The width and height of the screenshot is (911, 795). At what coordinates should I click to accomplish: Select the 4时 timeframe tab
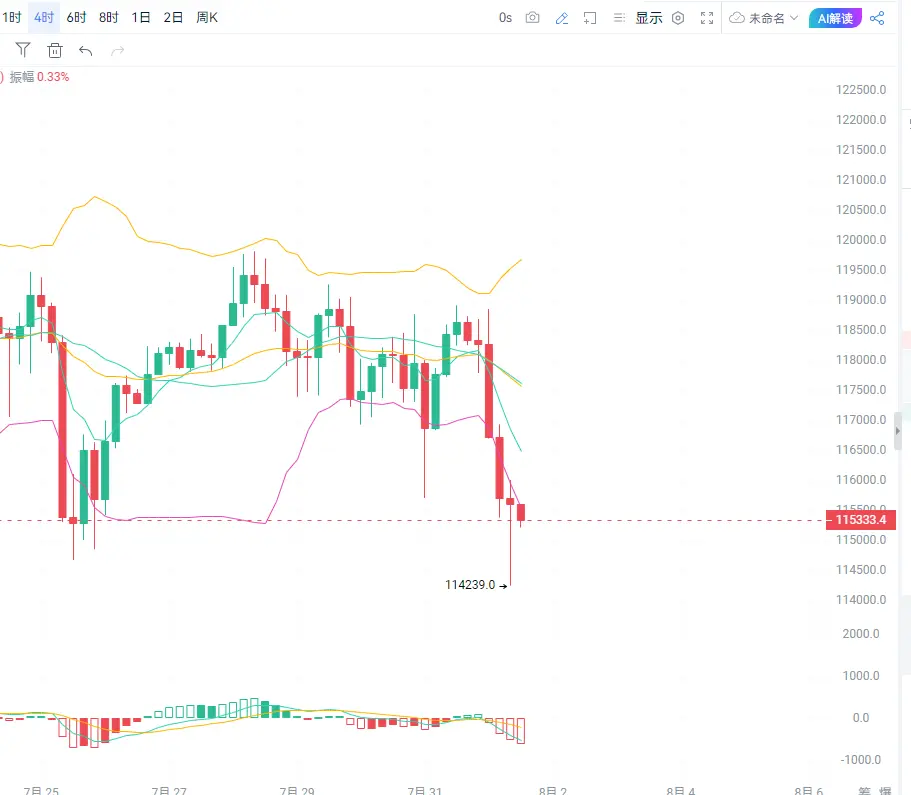[44, 17]
